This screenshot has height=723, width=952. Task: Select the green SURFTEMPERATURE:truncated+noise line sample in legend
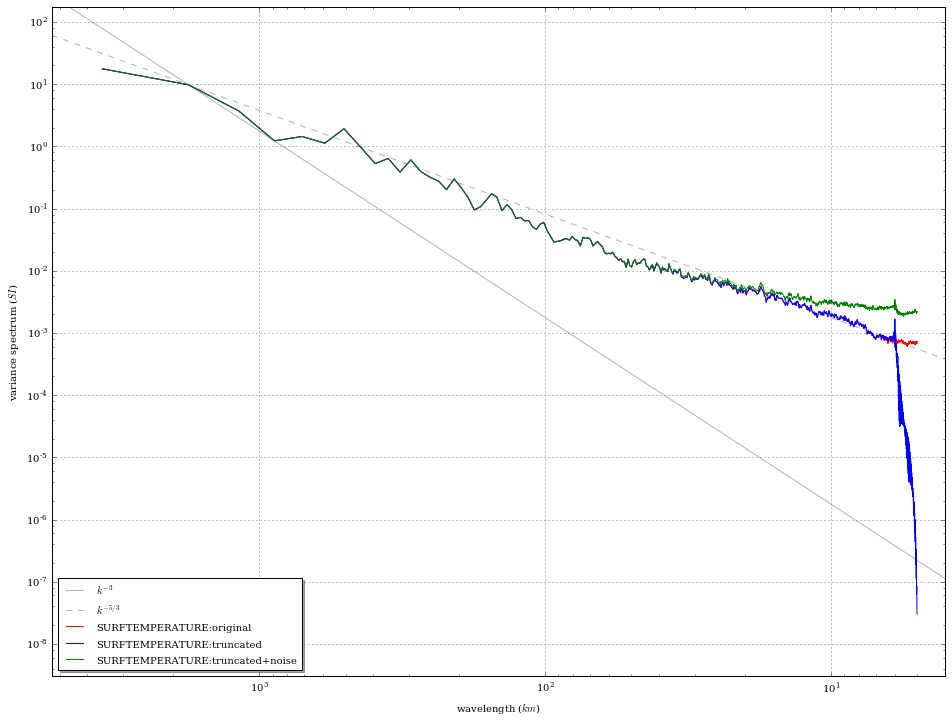click(x=77, y=662)
